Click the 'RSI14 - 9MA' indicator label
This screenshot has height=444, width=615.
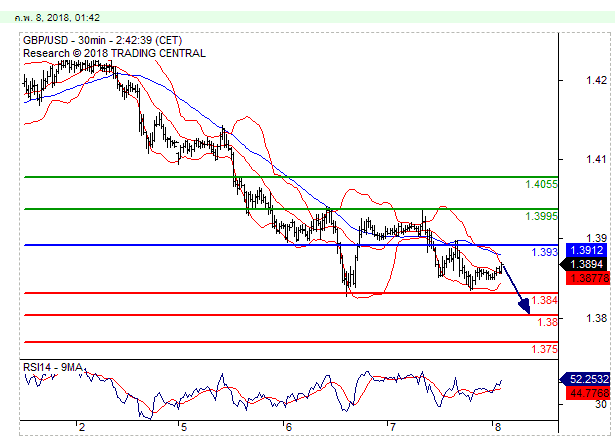coord(53,367)
